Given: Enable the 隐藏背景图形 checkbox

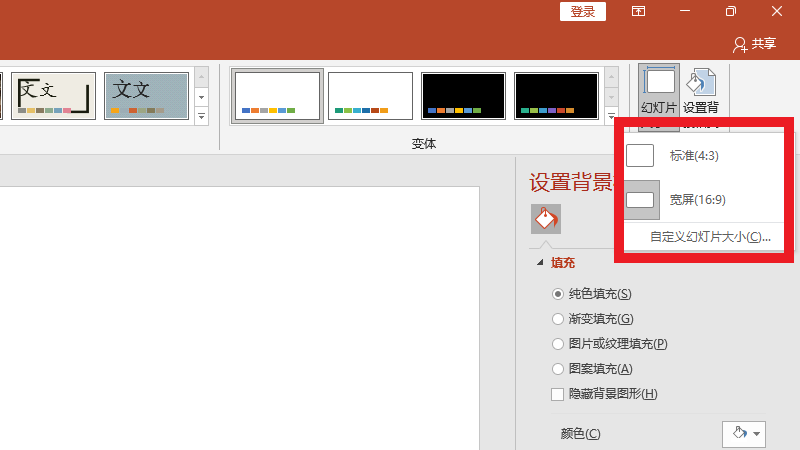Looking at the screenshot, I should point(558,394).
